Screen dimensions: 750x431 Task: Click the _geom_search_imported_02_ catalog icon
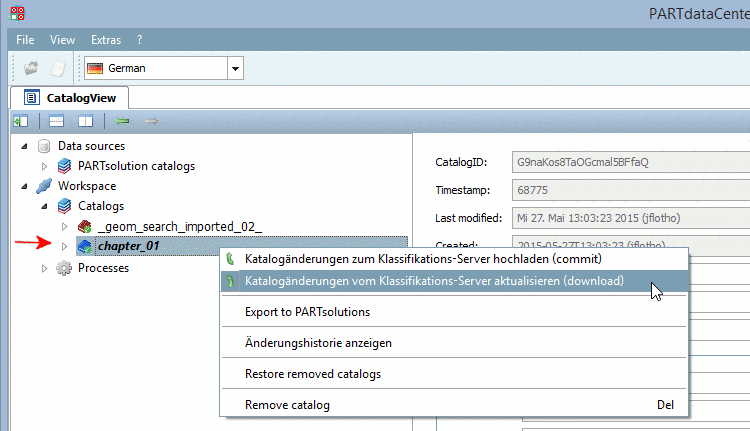tap(84, 226)
